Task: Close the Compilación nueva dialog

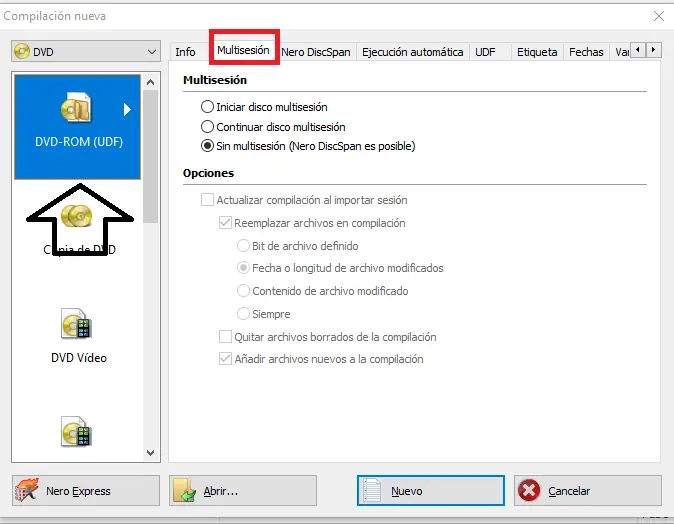Action: (x=659, y=16)
